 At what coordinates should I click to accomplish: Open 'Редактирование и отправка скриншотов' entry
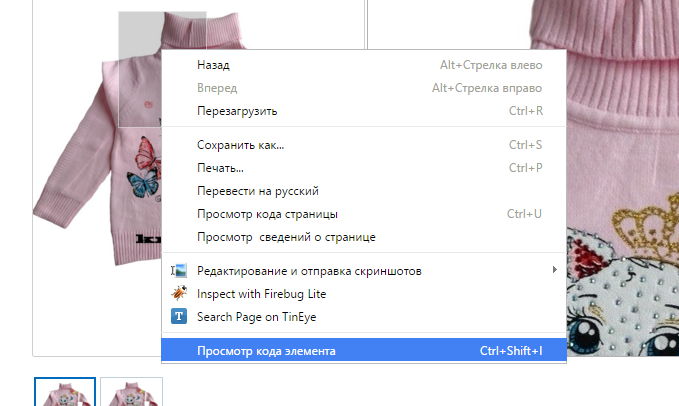click(x=309, y=271)
